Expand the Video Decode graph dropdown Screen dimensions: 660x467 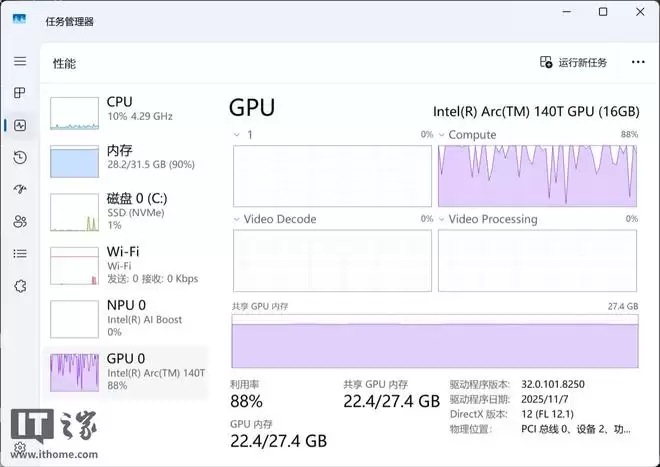[237, 219]
